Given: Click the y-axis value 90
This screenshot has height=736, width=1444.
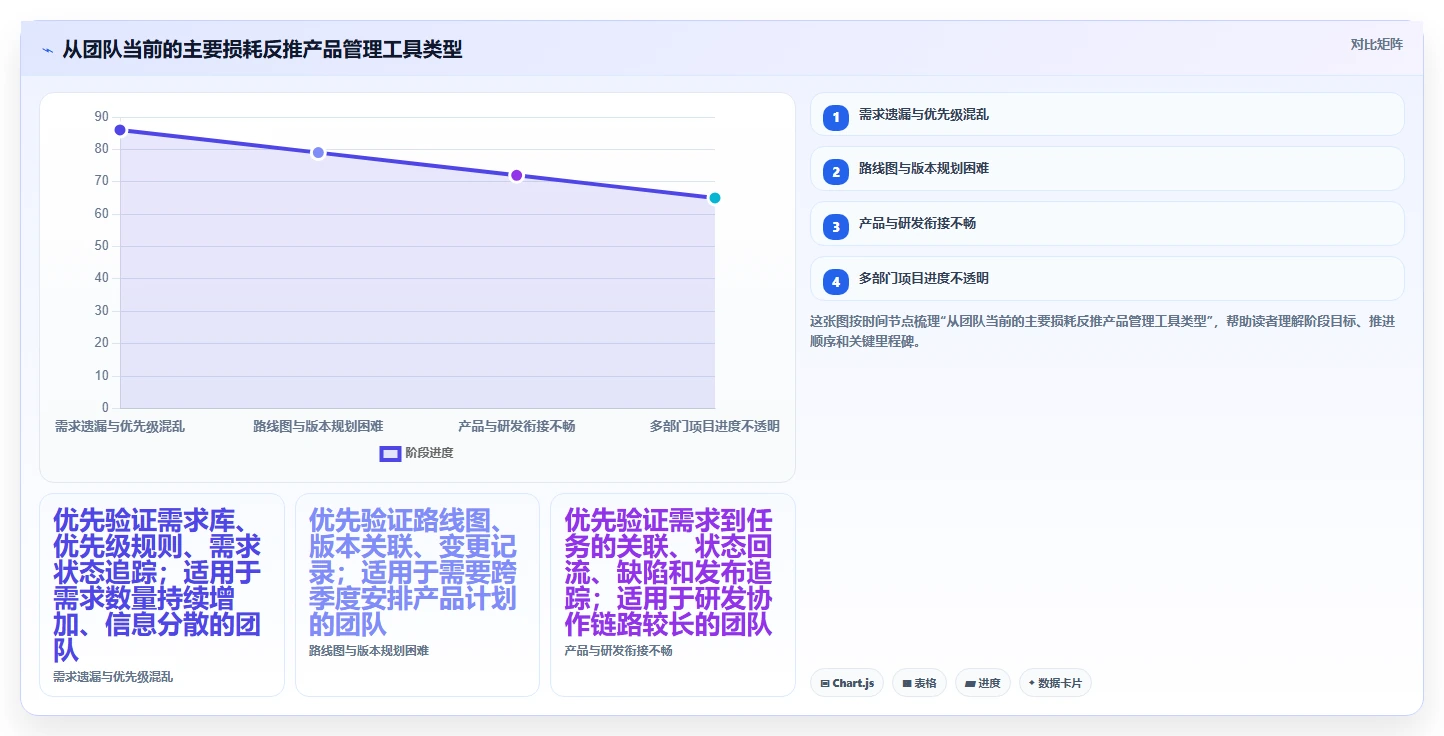Looking at the screenshot, I should tap(102, 117).
